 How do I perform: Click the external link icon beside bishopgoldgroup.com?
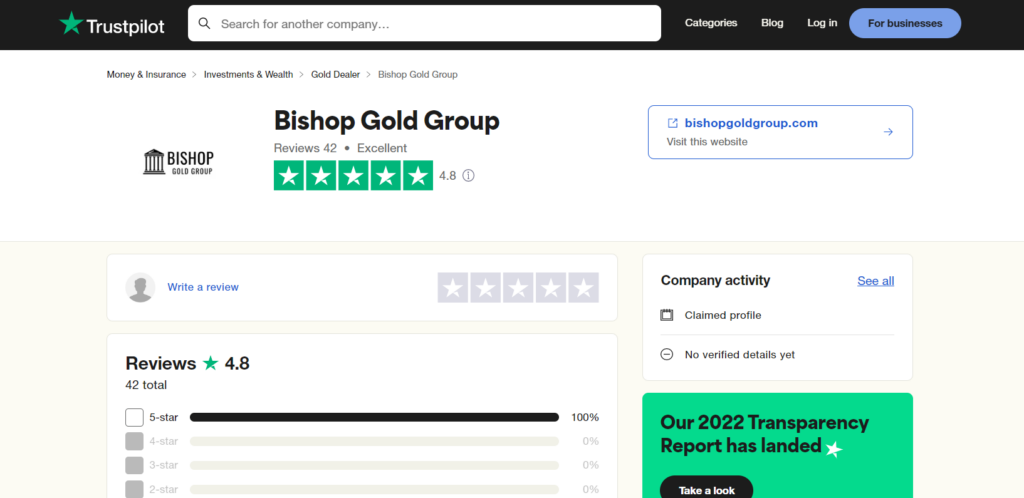coord(673,123)
